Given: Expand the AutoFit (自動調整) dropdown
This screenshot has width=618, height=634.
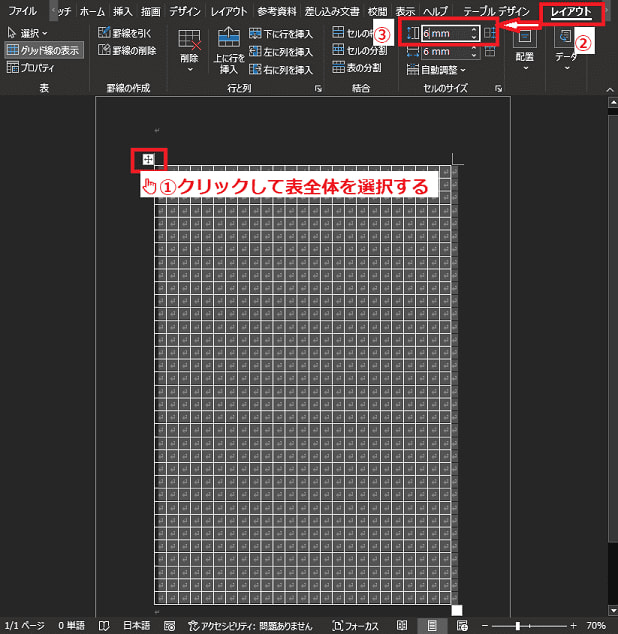Looking at the screenshot, I should pos(443,70).
